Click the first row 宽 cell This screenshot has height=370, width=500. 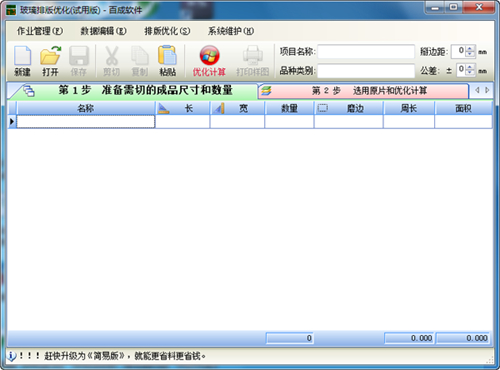[x=237, y=122]
